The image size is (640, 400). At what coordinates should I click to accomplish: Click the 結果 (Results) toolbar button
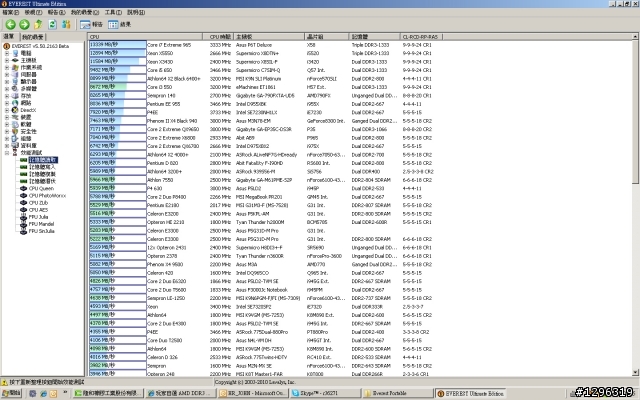[119, 25]
